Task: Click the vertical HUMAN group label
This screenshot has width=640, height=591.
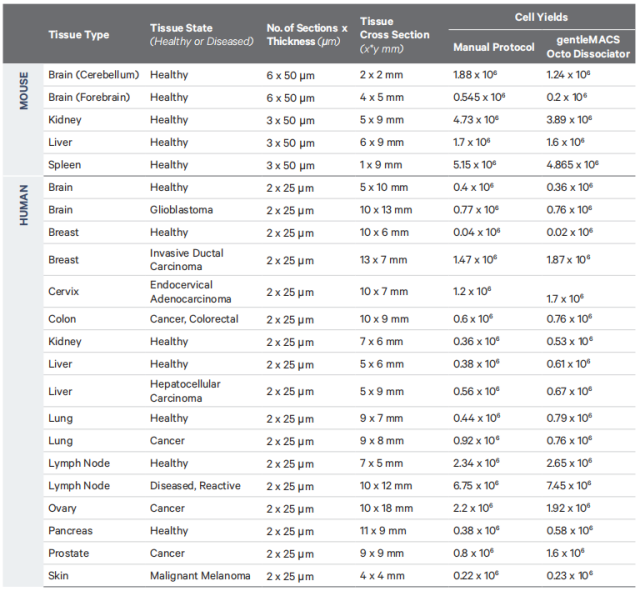Action: coord(24,205)
